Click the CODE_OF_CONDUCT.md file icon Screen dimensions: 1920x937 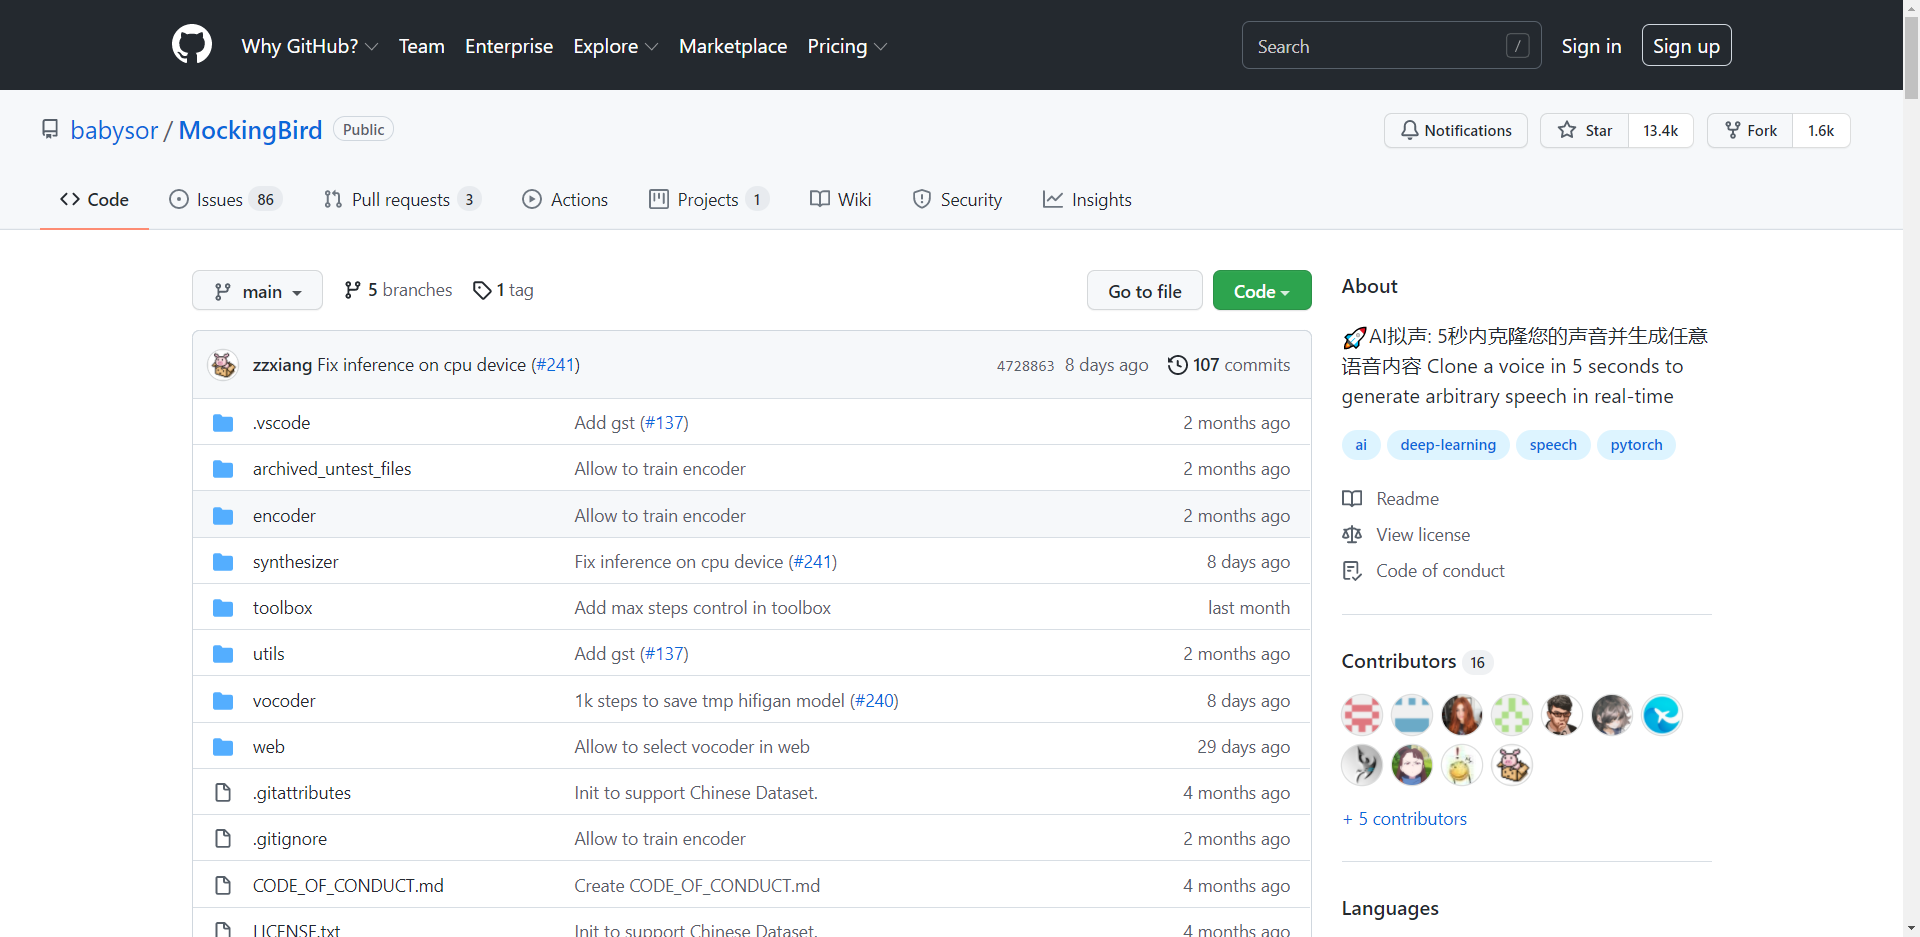223,886
